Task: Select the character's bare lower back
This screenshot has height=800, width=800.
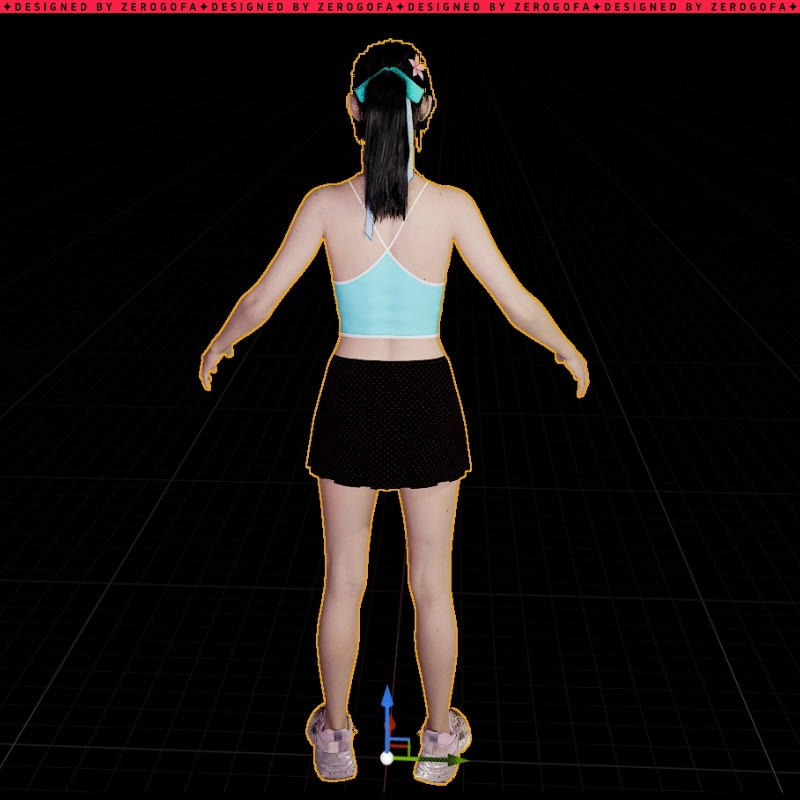Action: pos(388,347)
